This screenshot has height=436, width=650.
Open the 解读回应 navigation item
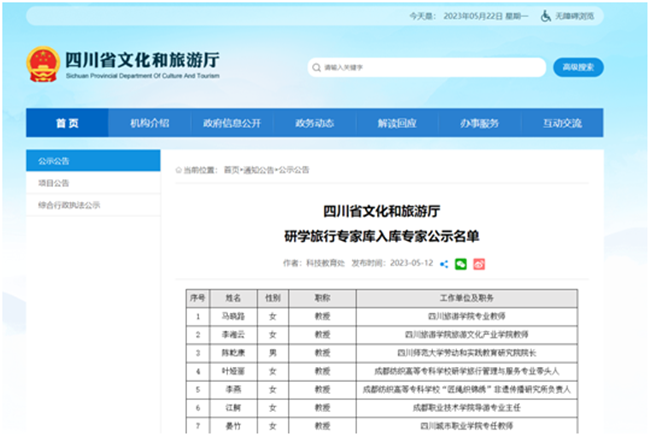point(397,123)
